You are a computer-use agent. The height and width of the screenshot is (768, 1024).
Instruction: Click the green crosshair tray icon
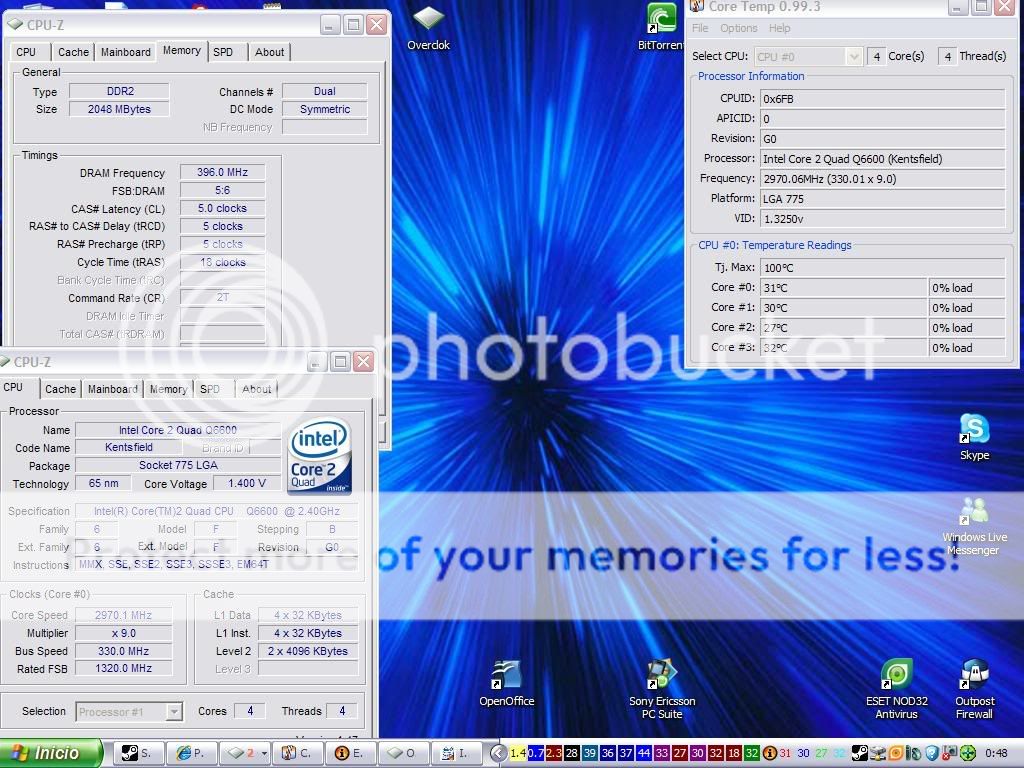[x=968, y=753]
